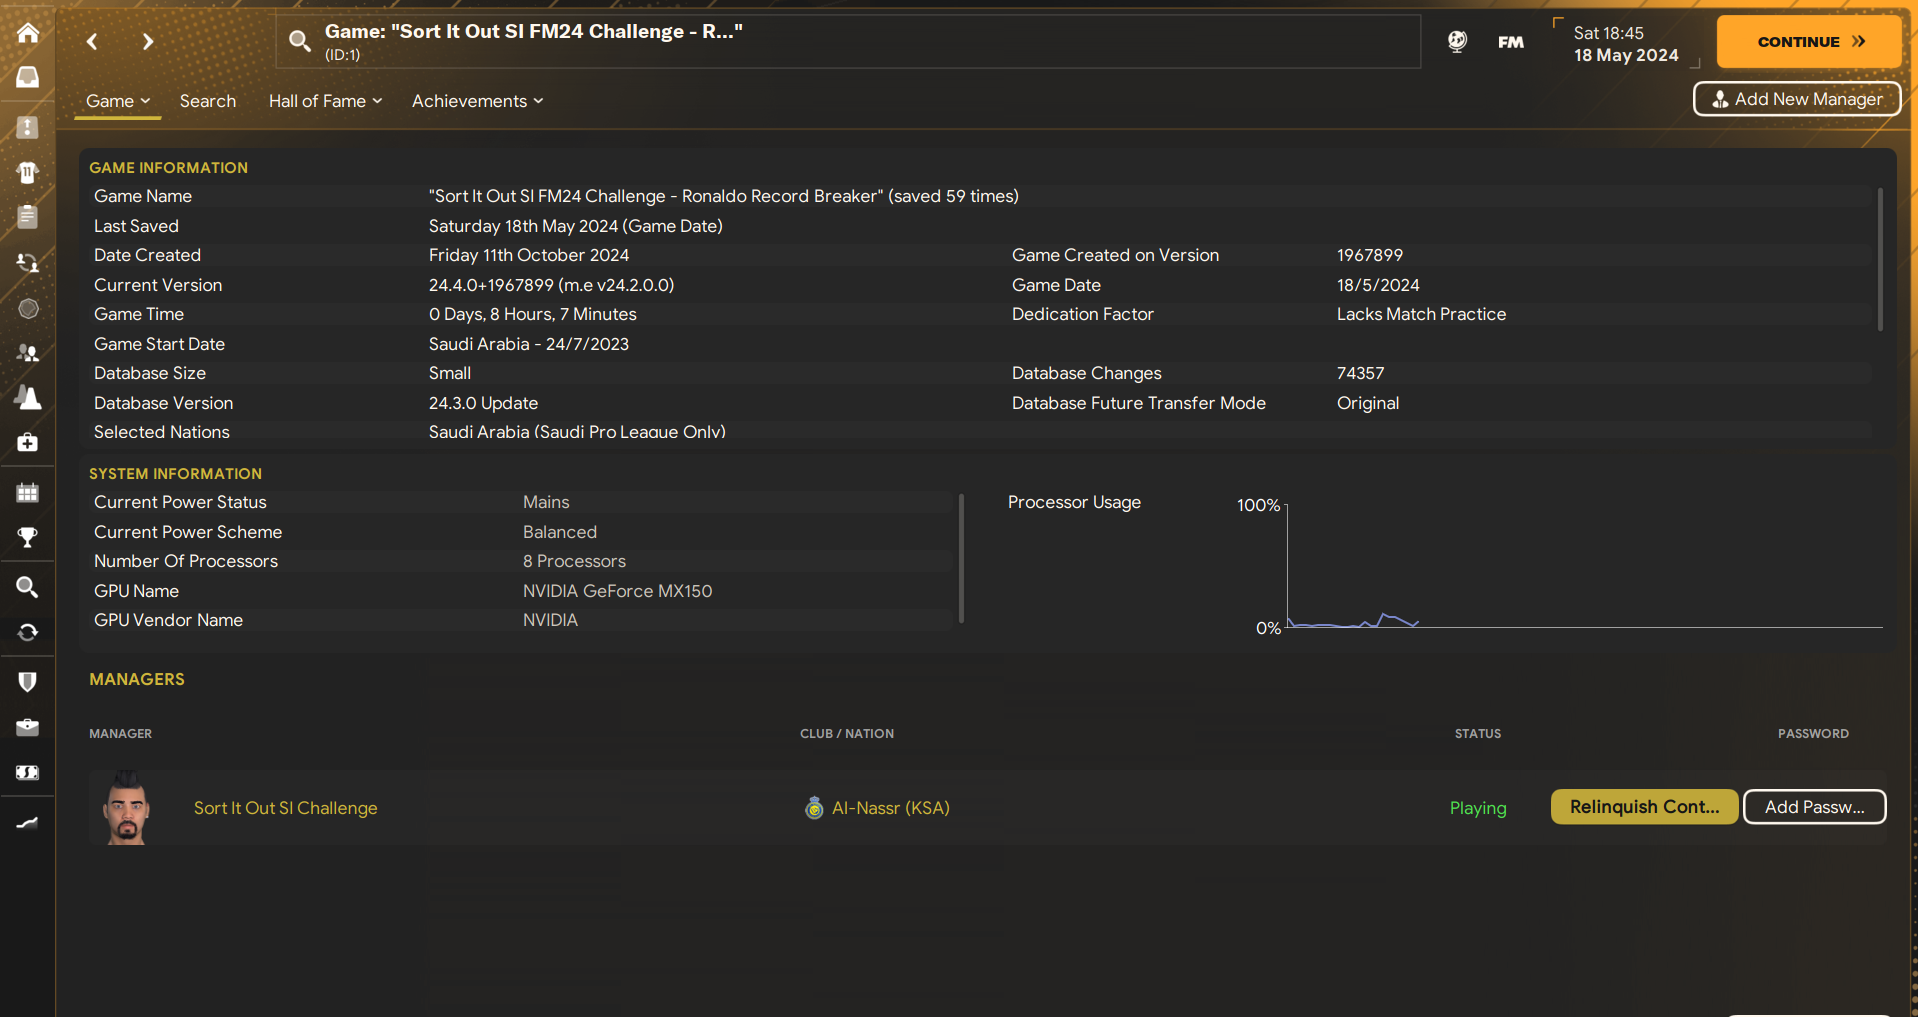Expand the Hall of Fame menu

(x=325, y=101)
